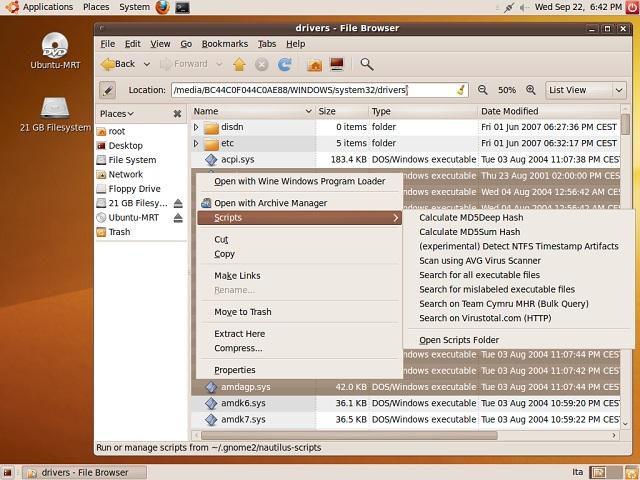Viewport: 640px width, 480px height.
Task: Toggle the location bar text/button mode
Action: point(109,90)
